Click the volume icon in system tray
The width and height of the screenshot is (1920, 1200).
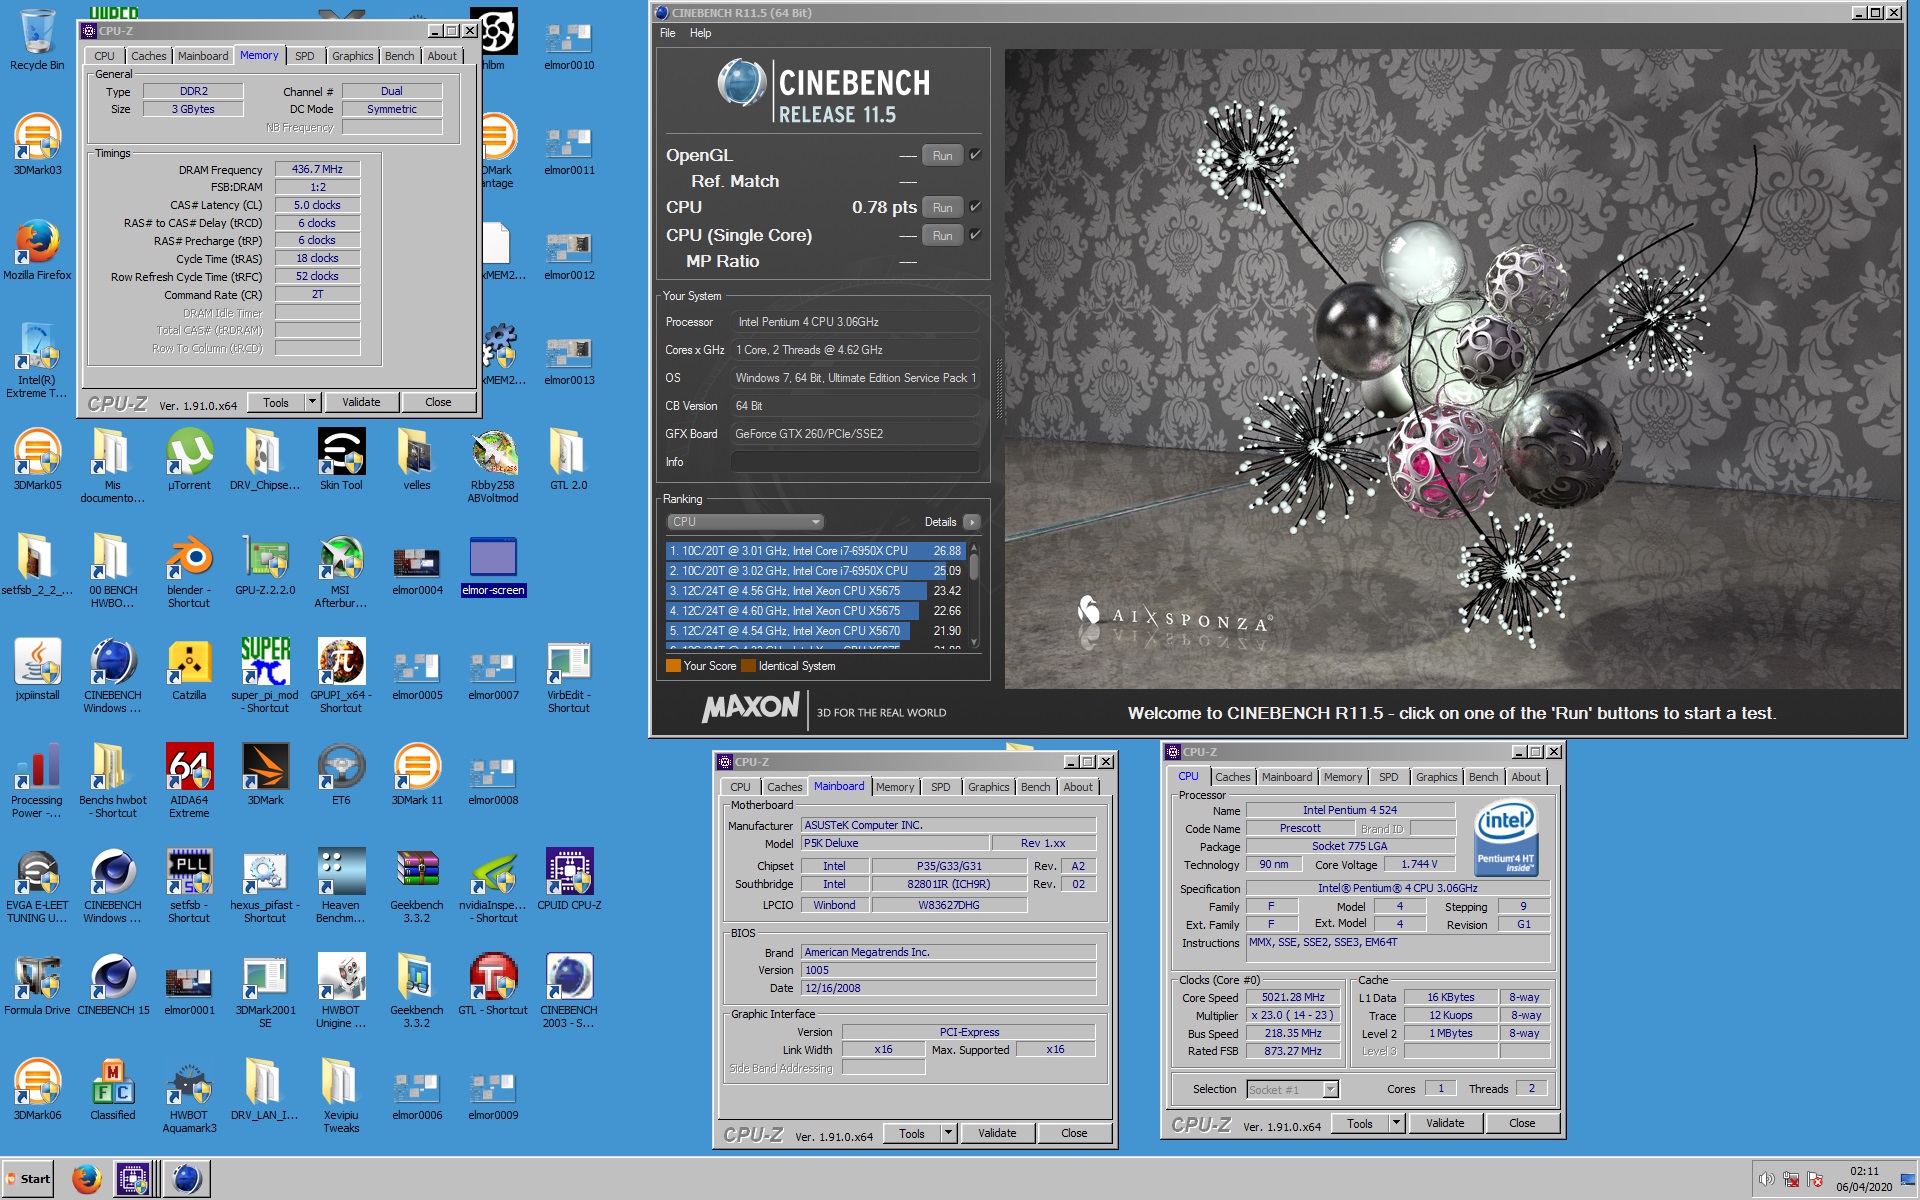(1767, 1179)
